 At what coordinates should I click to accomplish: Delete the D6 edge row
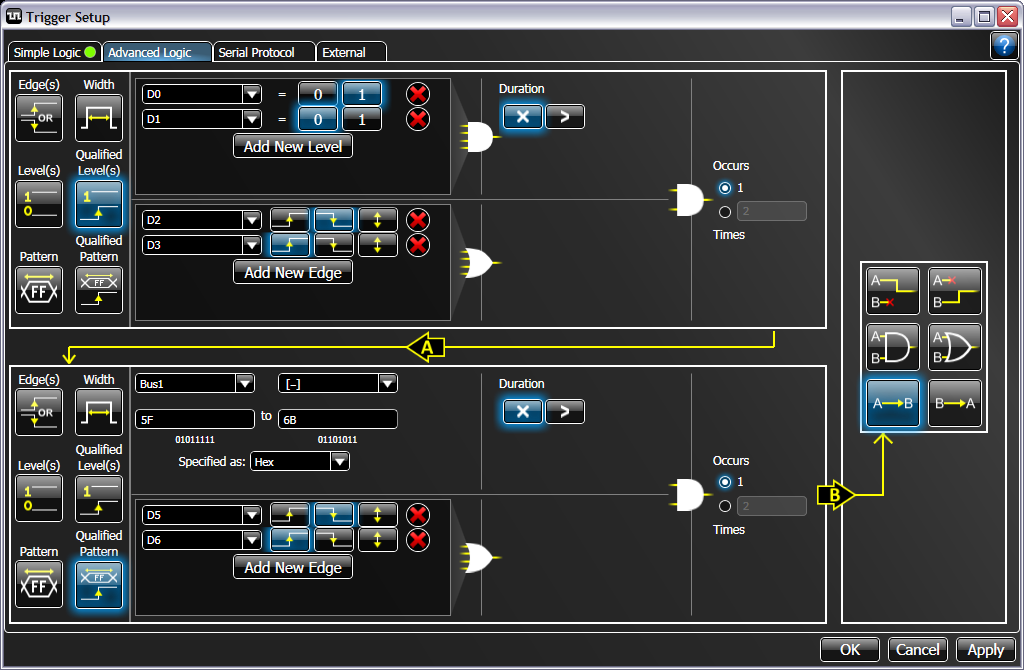pos(418,540)
